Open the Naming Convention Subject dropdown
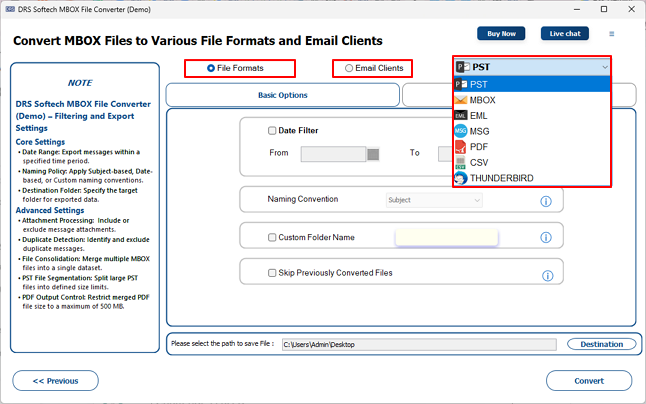 click(434, 200)
